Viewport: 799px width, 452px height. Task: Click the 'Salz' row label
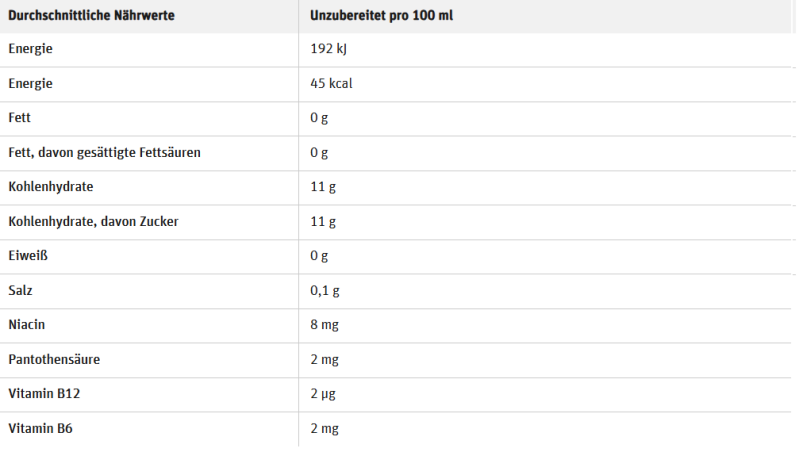pyautogui.click(x=21, y=290)
